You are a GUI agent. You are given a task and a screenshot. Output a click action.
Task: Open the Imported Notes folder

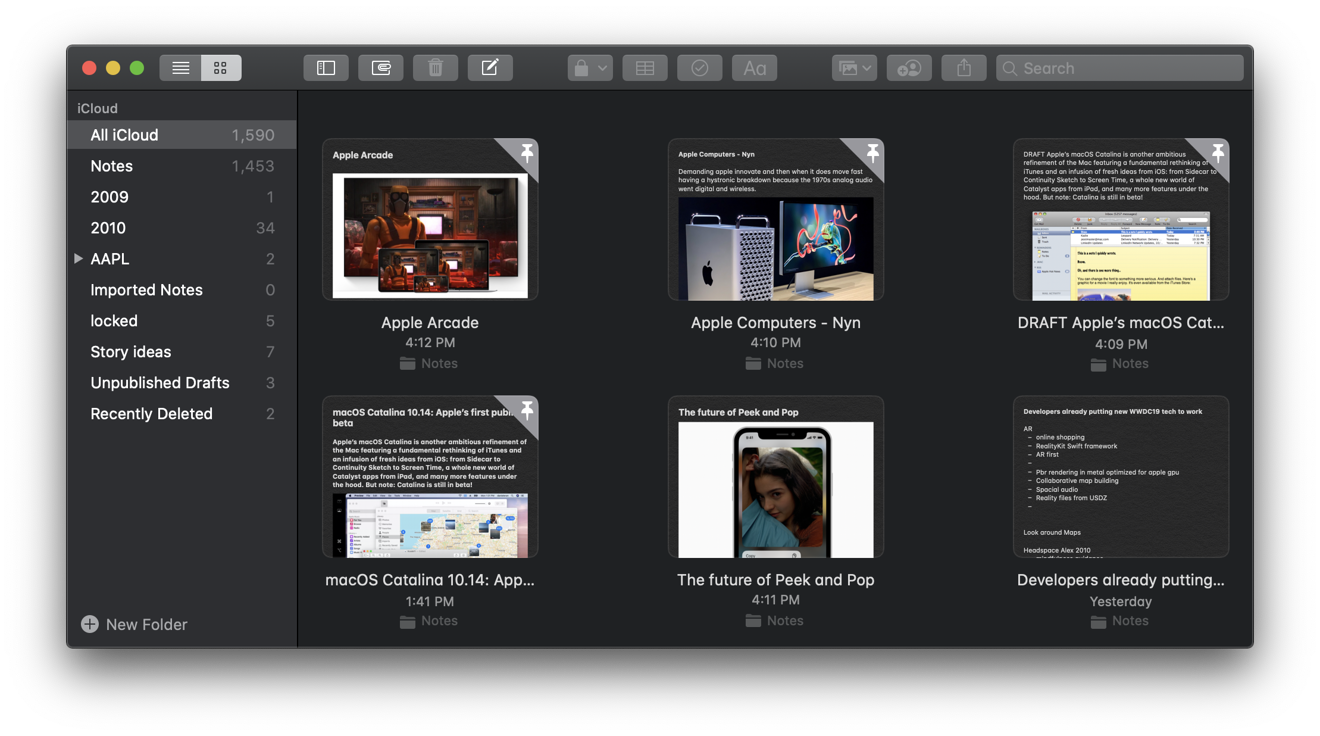(x=182, y=290)
